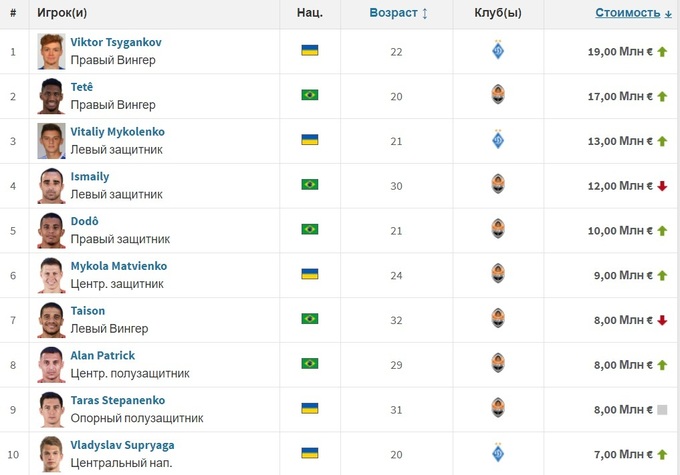Open Viktor Tsygankov player profile link
680x475 pixels.
click(x=116, y=42)
